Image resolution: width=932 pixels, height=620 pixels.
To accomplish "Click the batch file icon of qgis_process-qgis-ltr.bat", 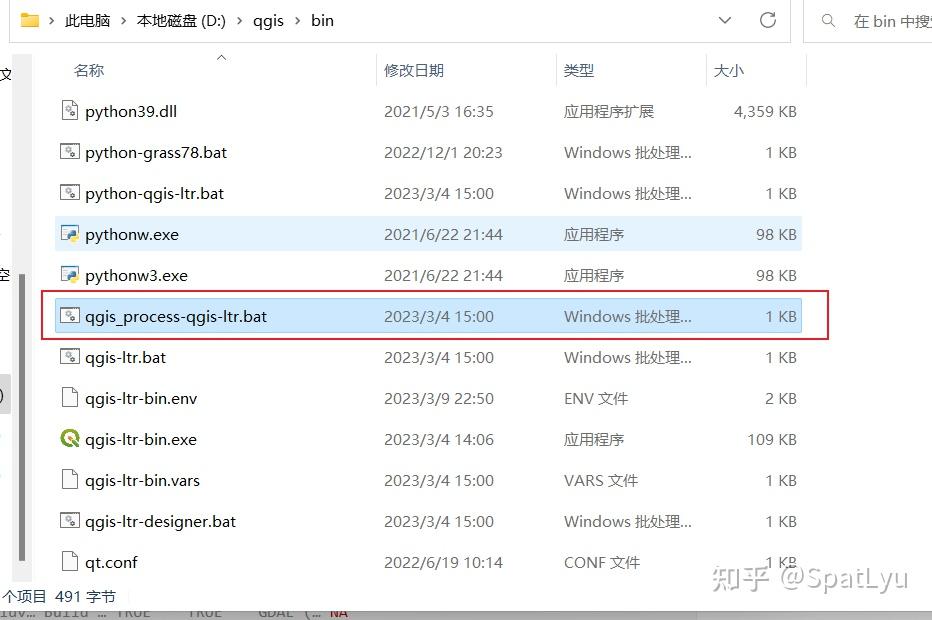I will click(70, 316).
